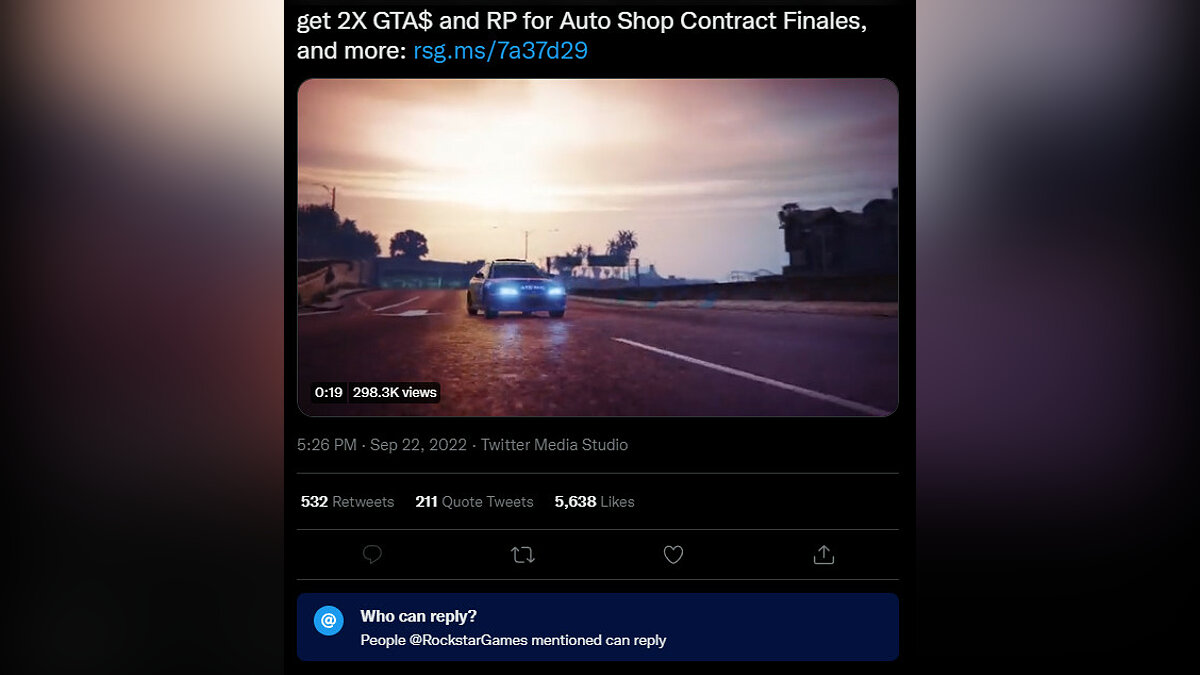Click the white lane marking in video
This screenshot has width=1200, height=675.
[x=751, y=376]
